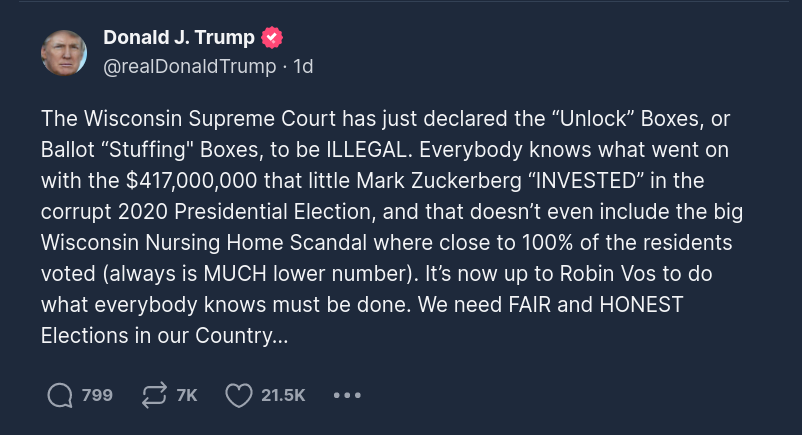Viewport: 802px width, 435px height.
Task: Click the 7K reposts count
Action: click(187, 396)
